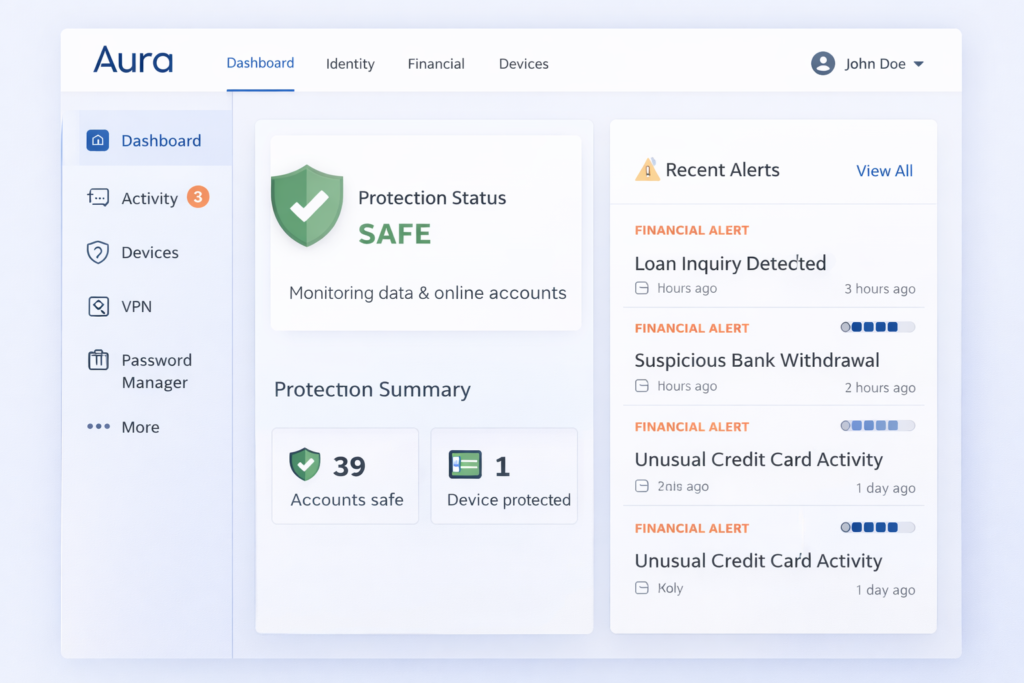Screen dimensions: 1024x683
Task: Switch to the Identity tab
Action: point(350,63)
